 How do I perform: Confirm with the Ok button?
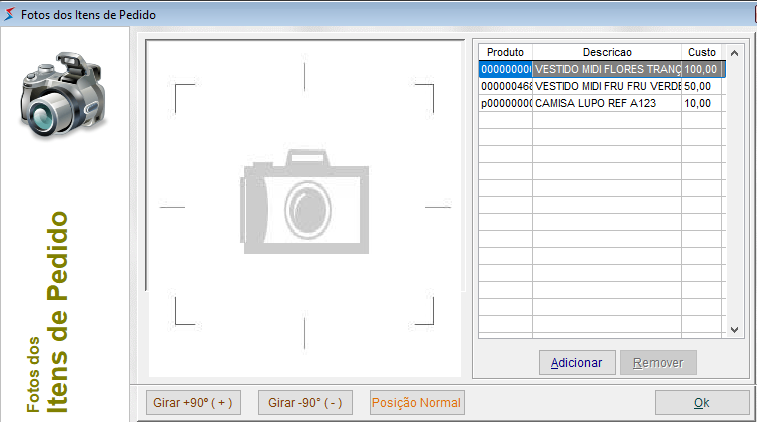pos(701,403)
